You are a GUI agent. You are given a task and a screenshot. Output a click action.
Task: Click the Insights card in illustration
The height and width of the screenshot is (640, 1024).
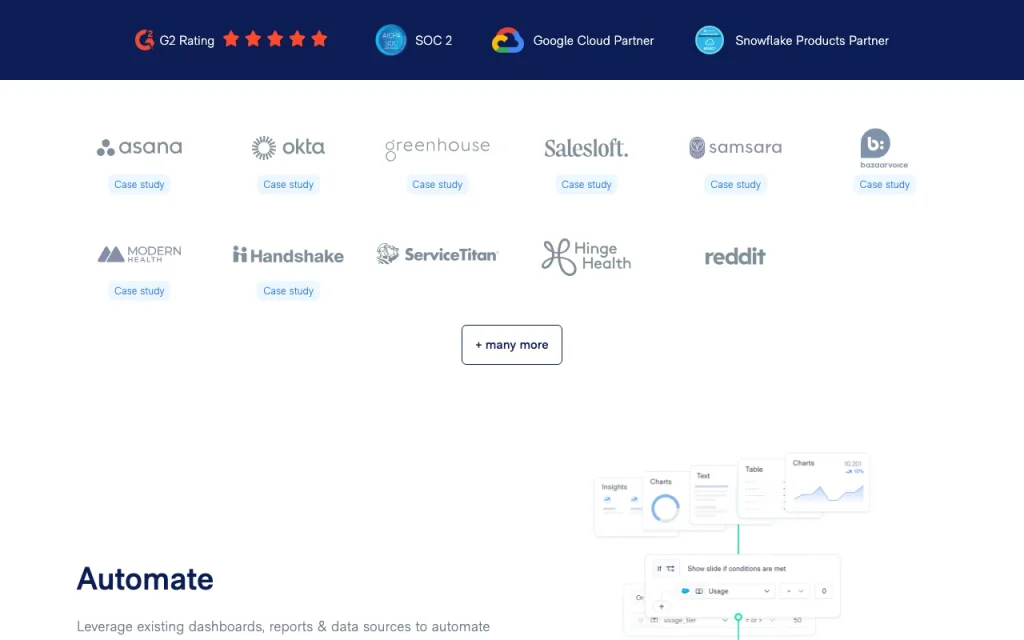(619, 506)
